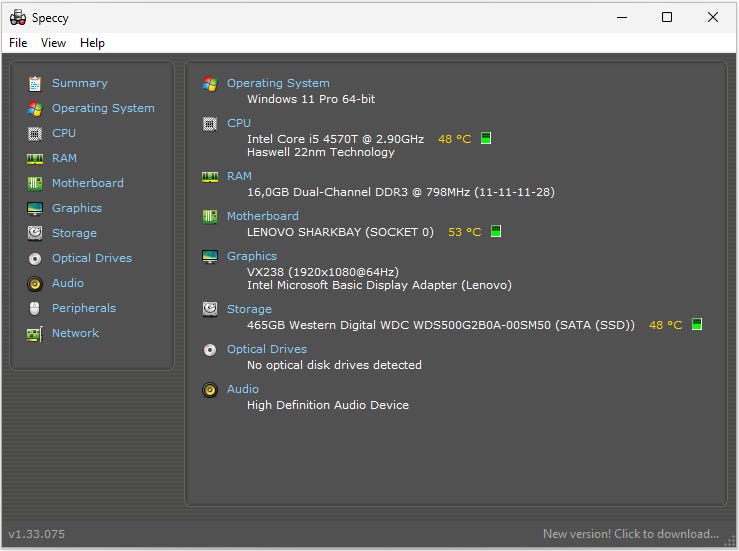Select Motherboard in the sidebar list

click(88, 183)
